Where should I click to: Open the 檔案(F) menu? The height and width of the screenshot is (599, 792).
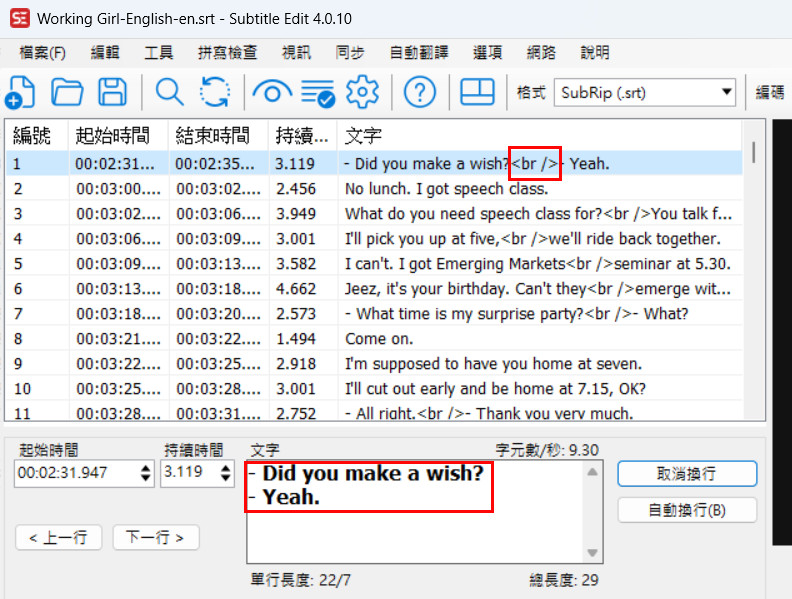pyautogui.click(x=42, y=52)
